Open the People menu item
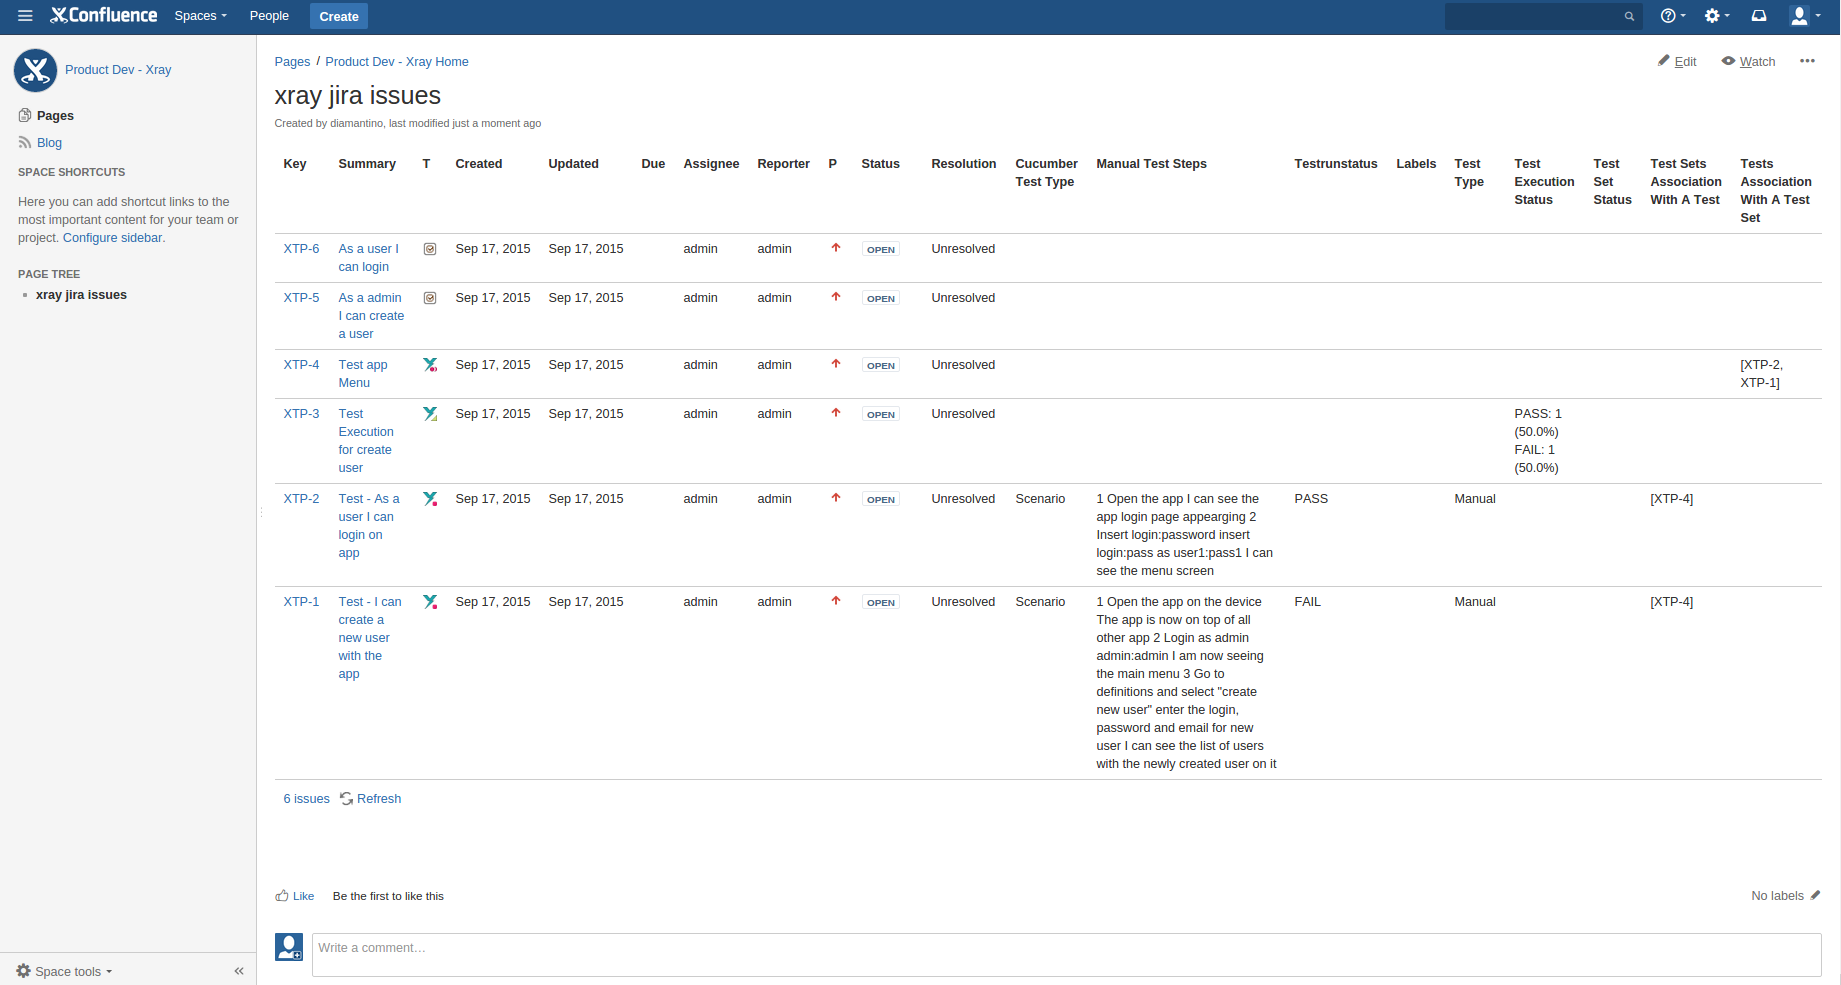The image size is (1841, 985). [269, 16]
